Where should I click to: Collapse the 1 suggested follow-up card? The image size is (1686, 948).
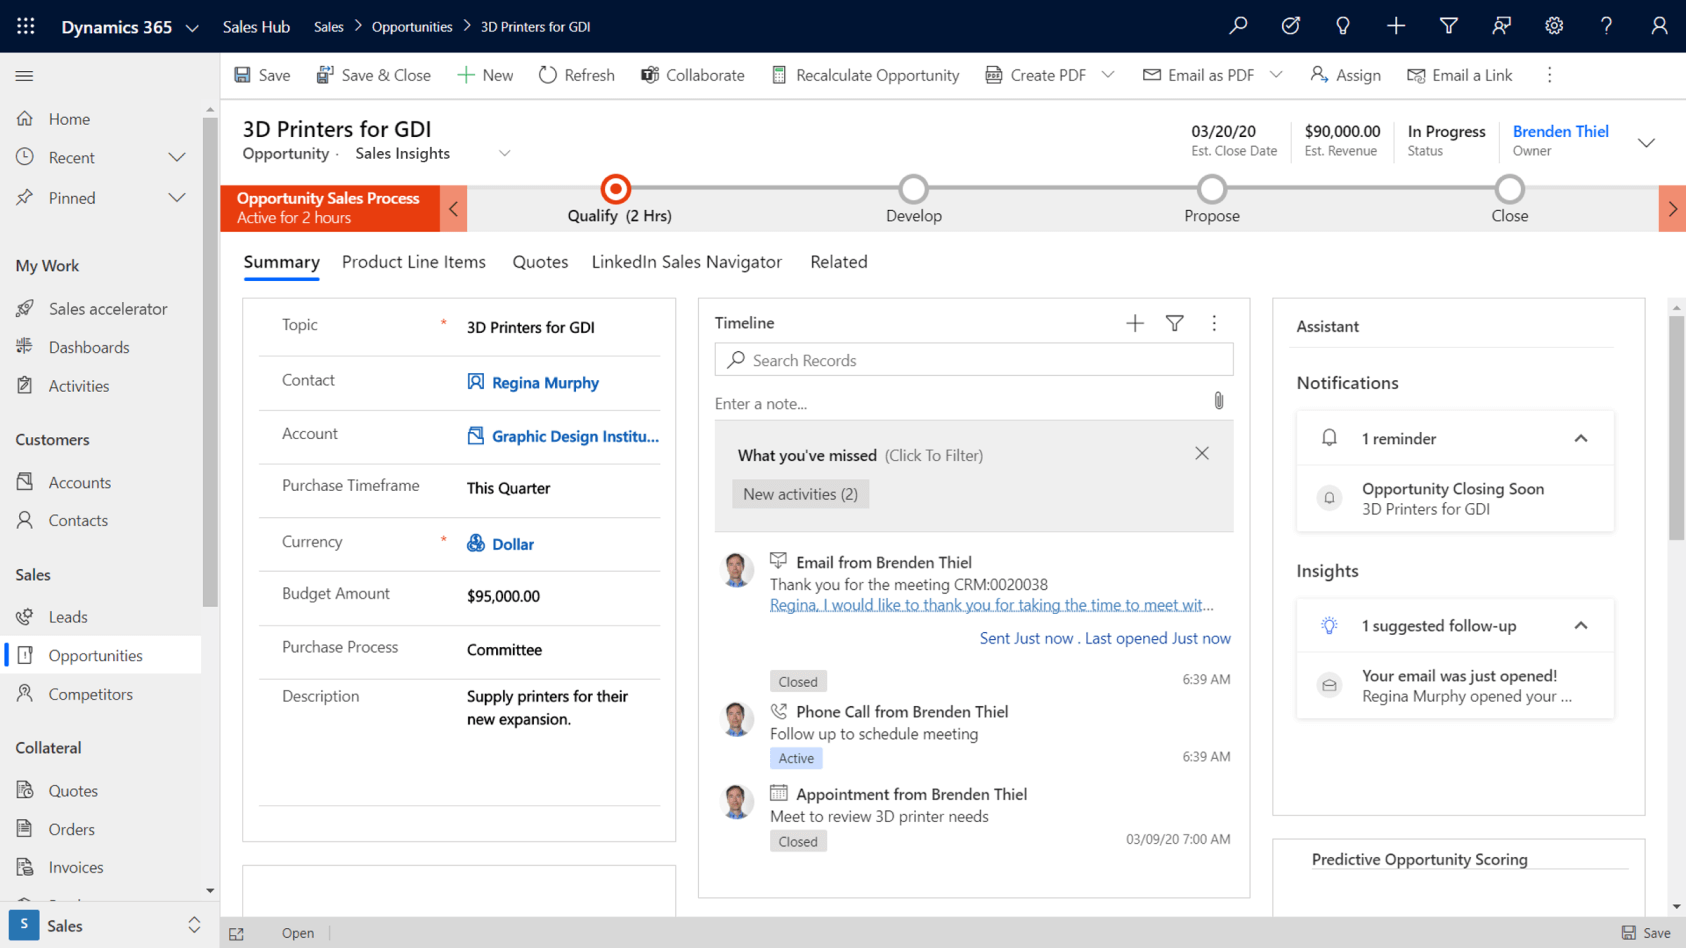[x=1580, y=626]
